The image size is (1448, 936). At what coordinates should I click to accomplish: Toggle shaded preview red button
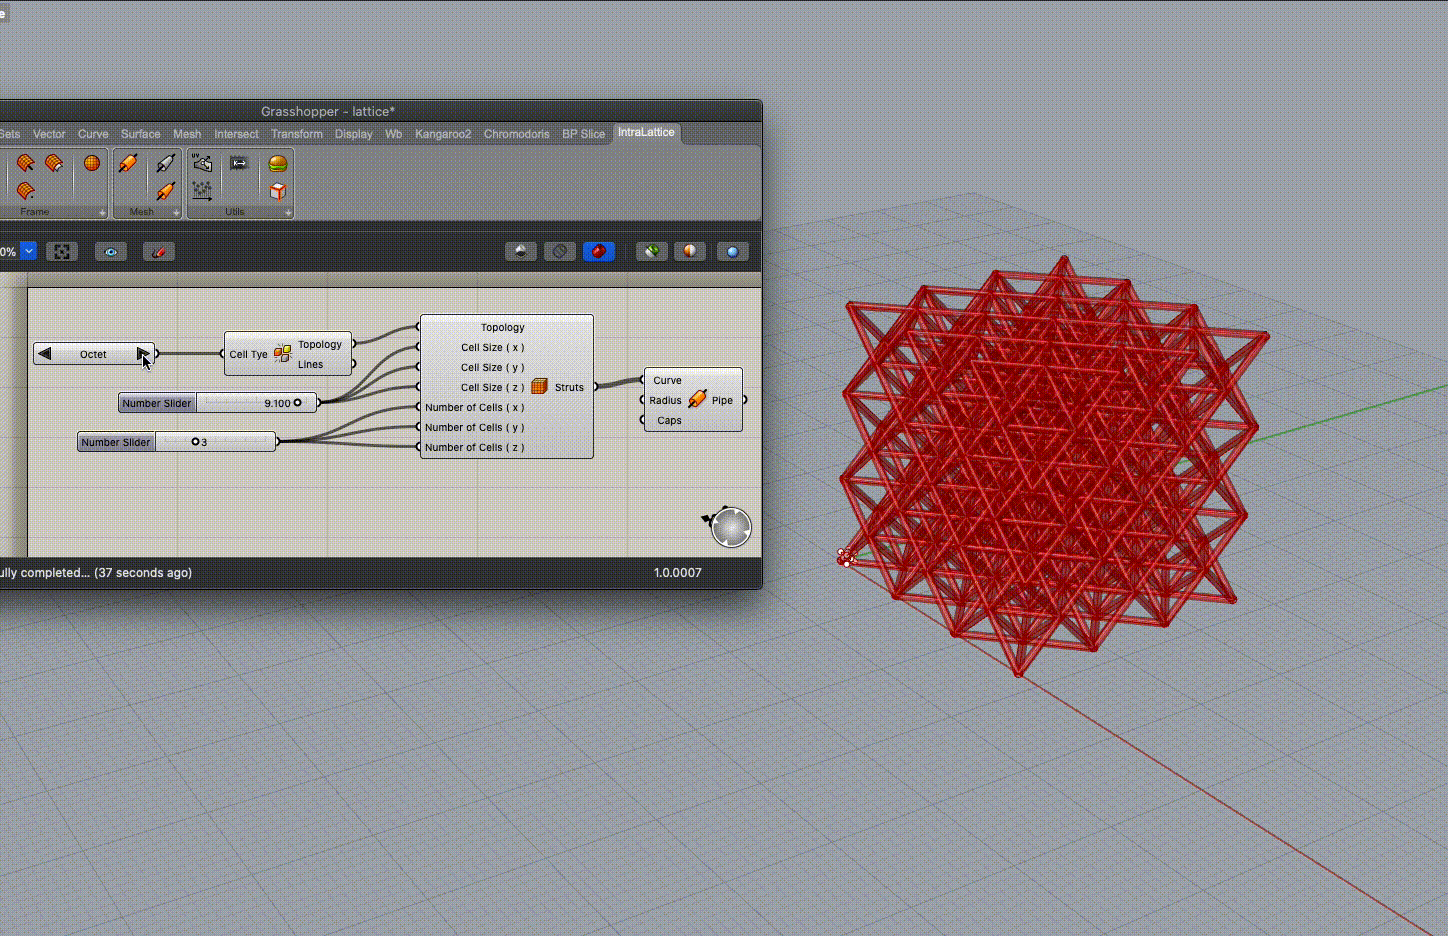click(599, 252)
